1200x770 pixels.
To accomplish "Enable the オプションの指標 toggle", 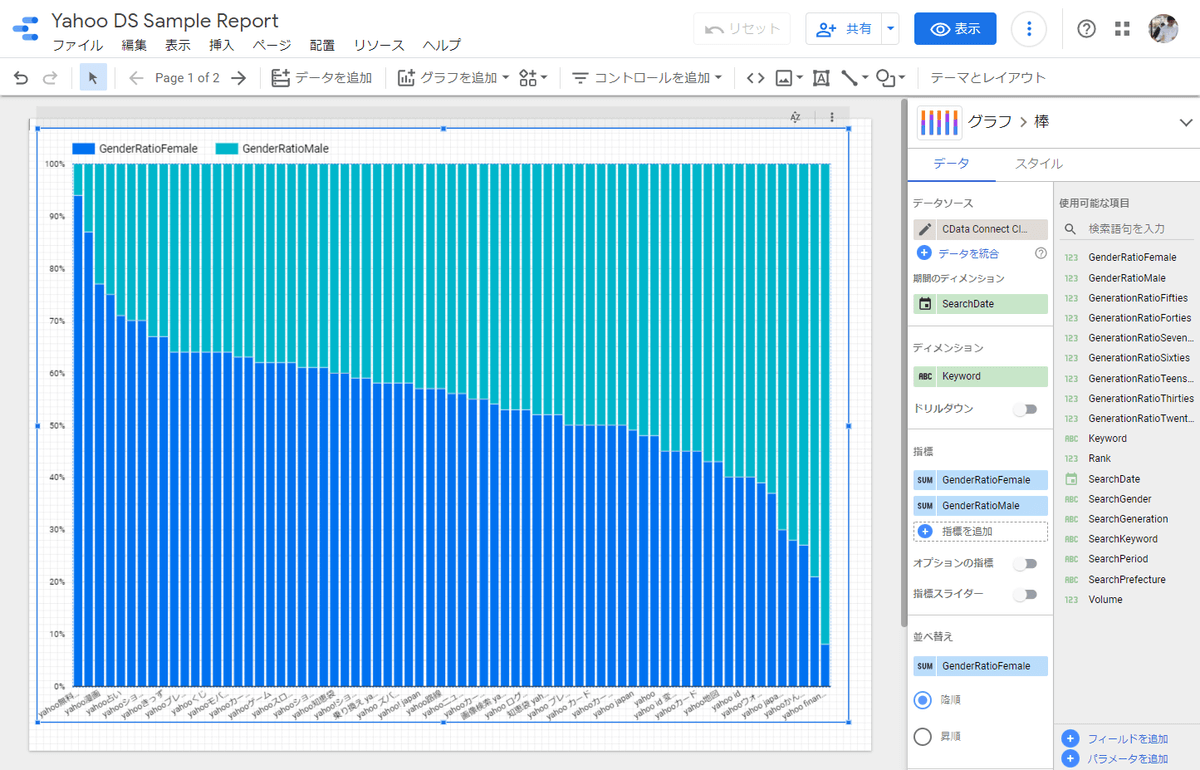I will click(1024, 563).
